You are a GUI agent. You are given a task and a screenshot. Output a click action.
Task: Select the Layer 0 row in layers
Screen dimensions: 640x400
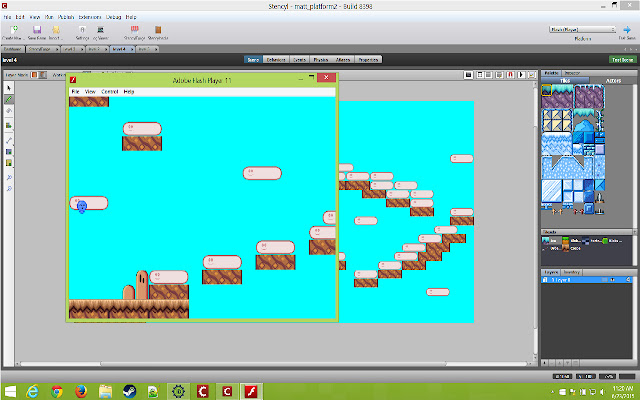click(587, 280)
